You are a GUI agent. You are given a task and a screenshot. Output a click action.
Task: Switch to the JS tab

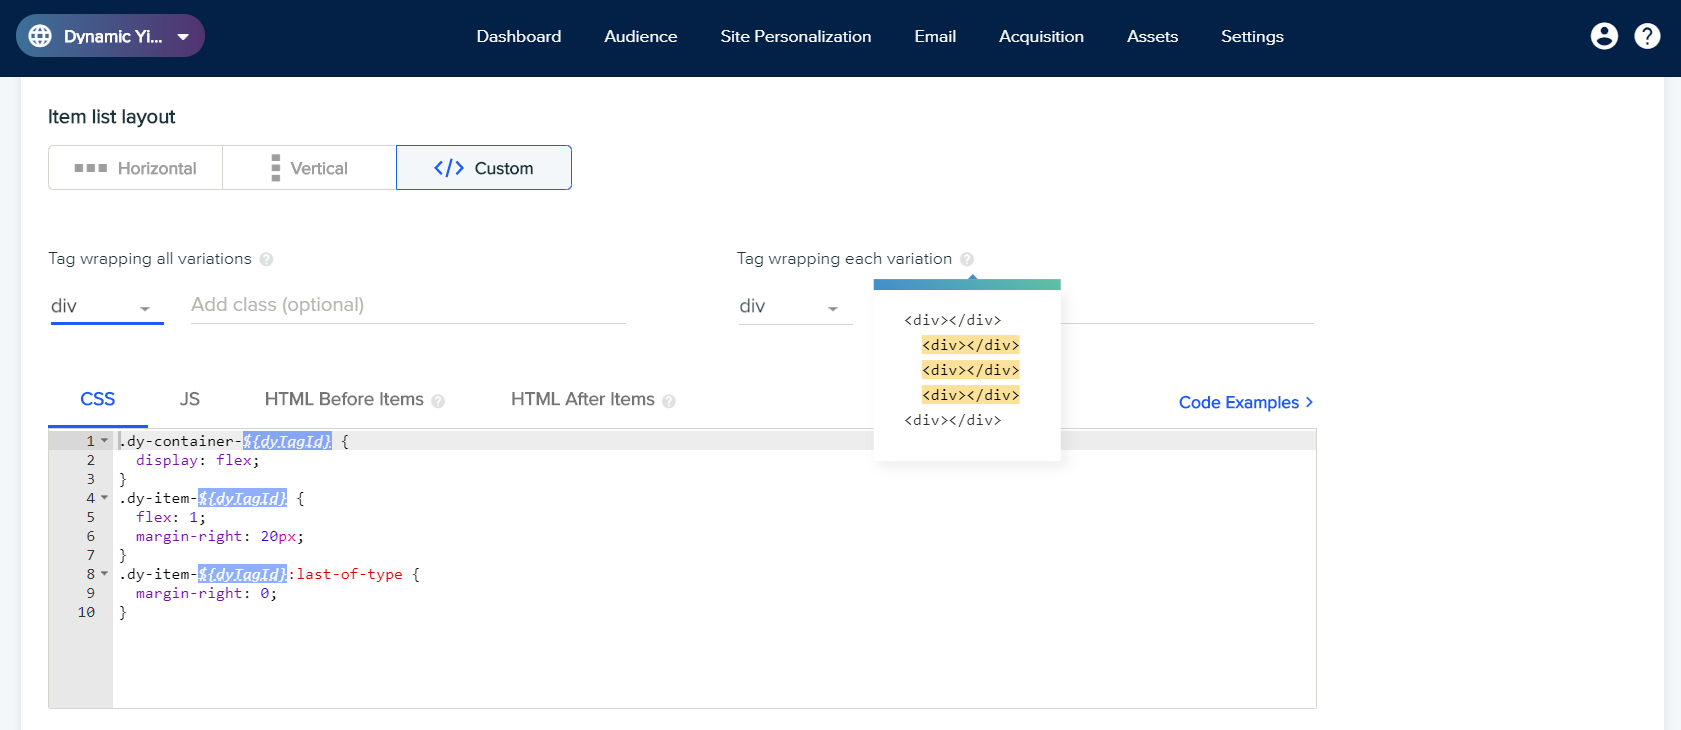coord(190,399)
